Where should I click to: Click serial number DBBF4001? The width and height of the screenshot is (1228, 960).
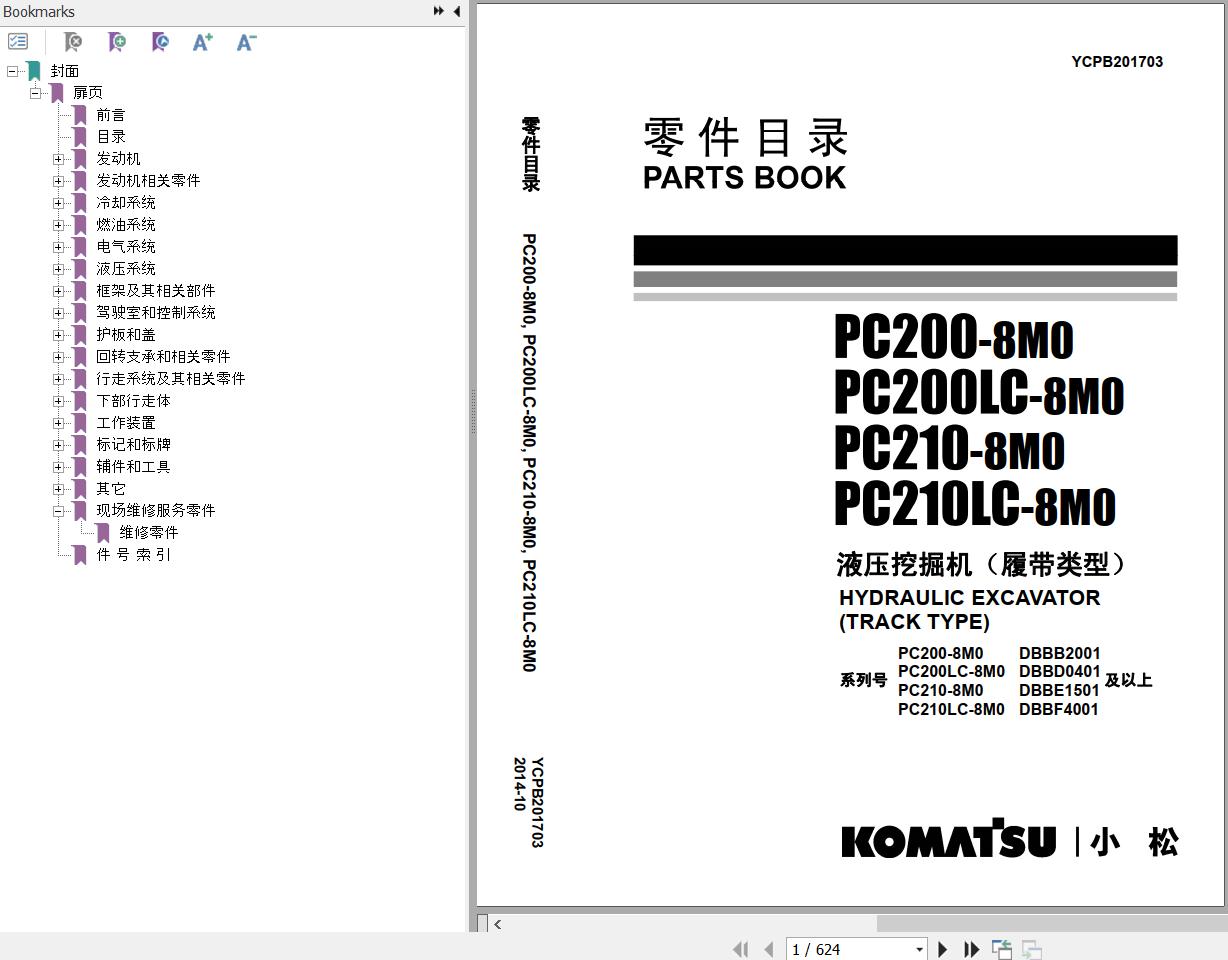coord(1058,709)
